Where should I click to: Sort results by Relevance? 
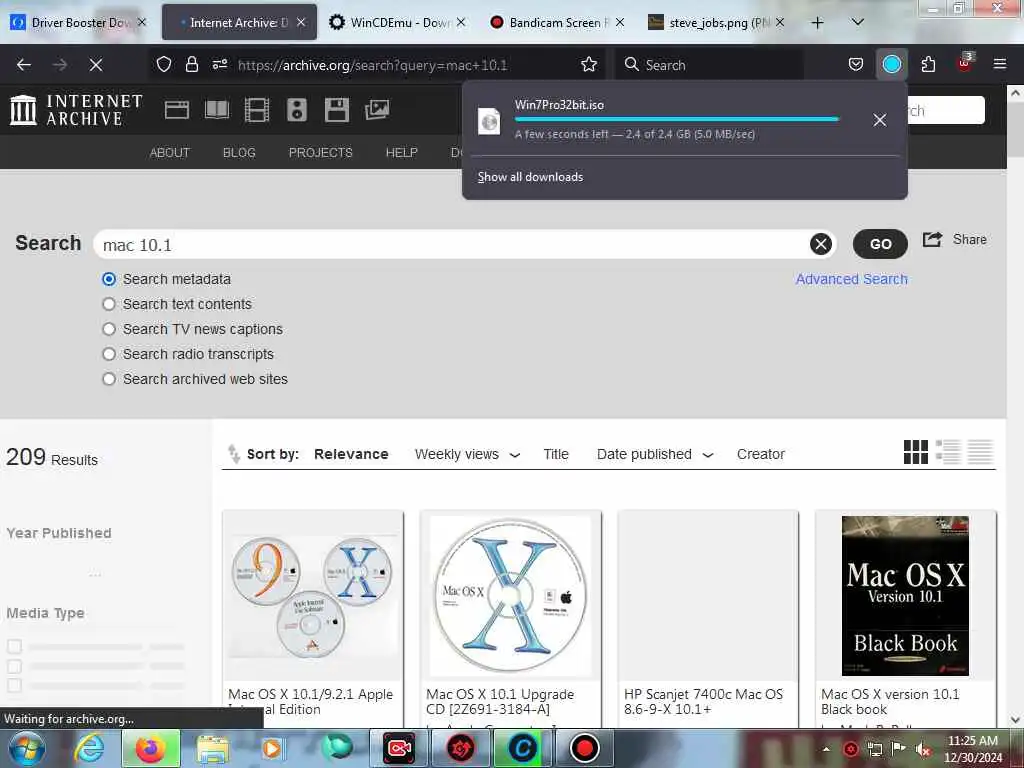[351, 455]
